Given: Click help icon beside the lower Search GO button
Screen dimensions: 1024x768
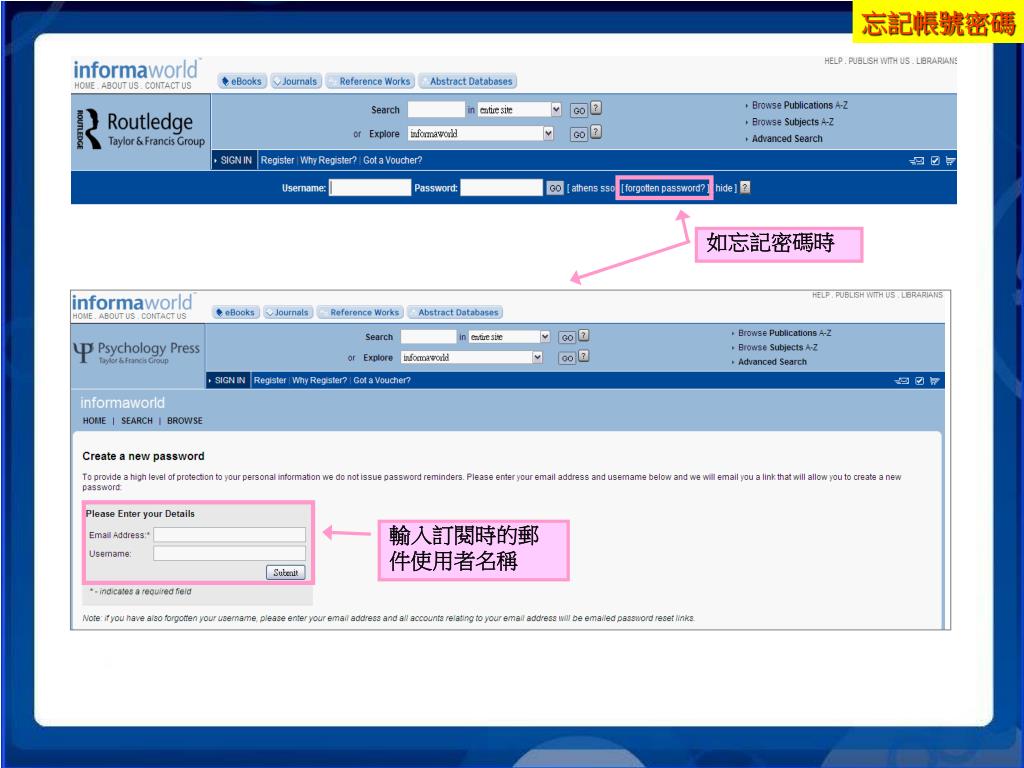Looking at the screenshot, I should 584,336.
